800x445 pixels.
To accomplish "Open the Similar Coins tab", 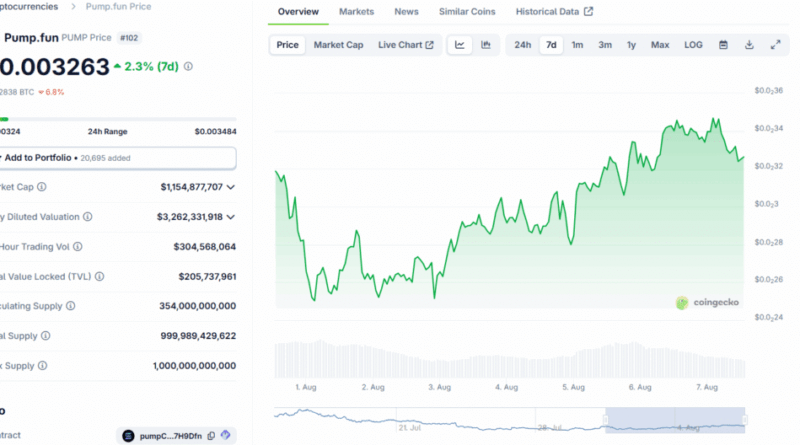I will pos(467,11).
